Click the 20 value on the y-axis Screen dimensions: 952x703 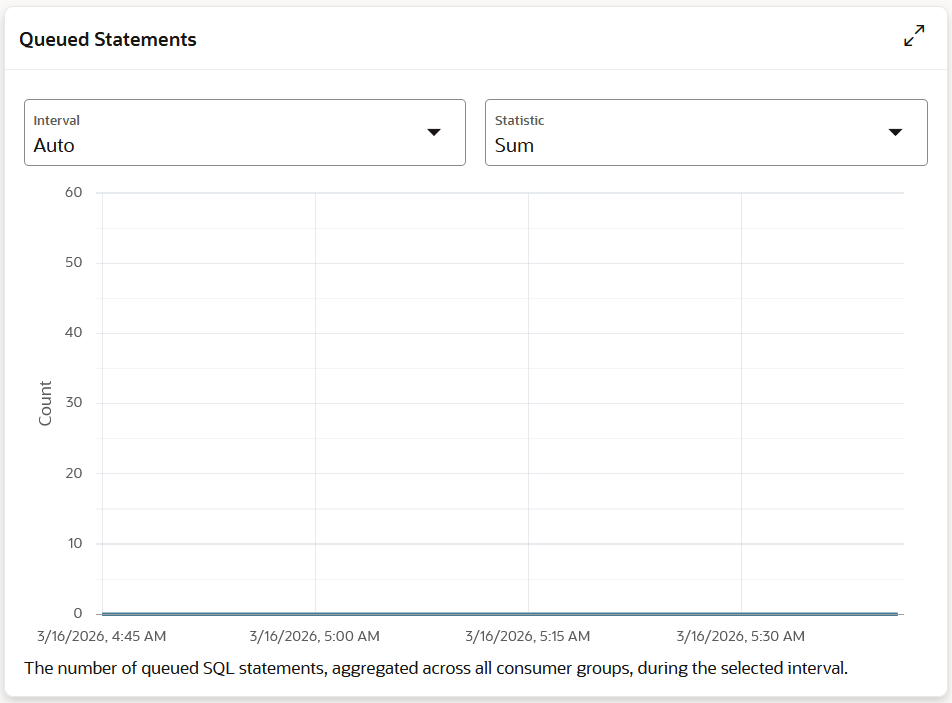73,474
